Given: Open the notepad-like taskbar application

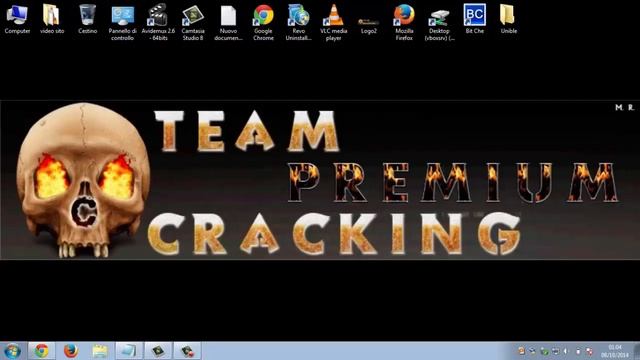Looking at the screenshot, I should pos(129,351).
